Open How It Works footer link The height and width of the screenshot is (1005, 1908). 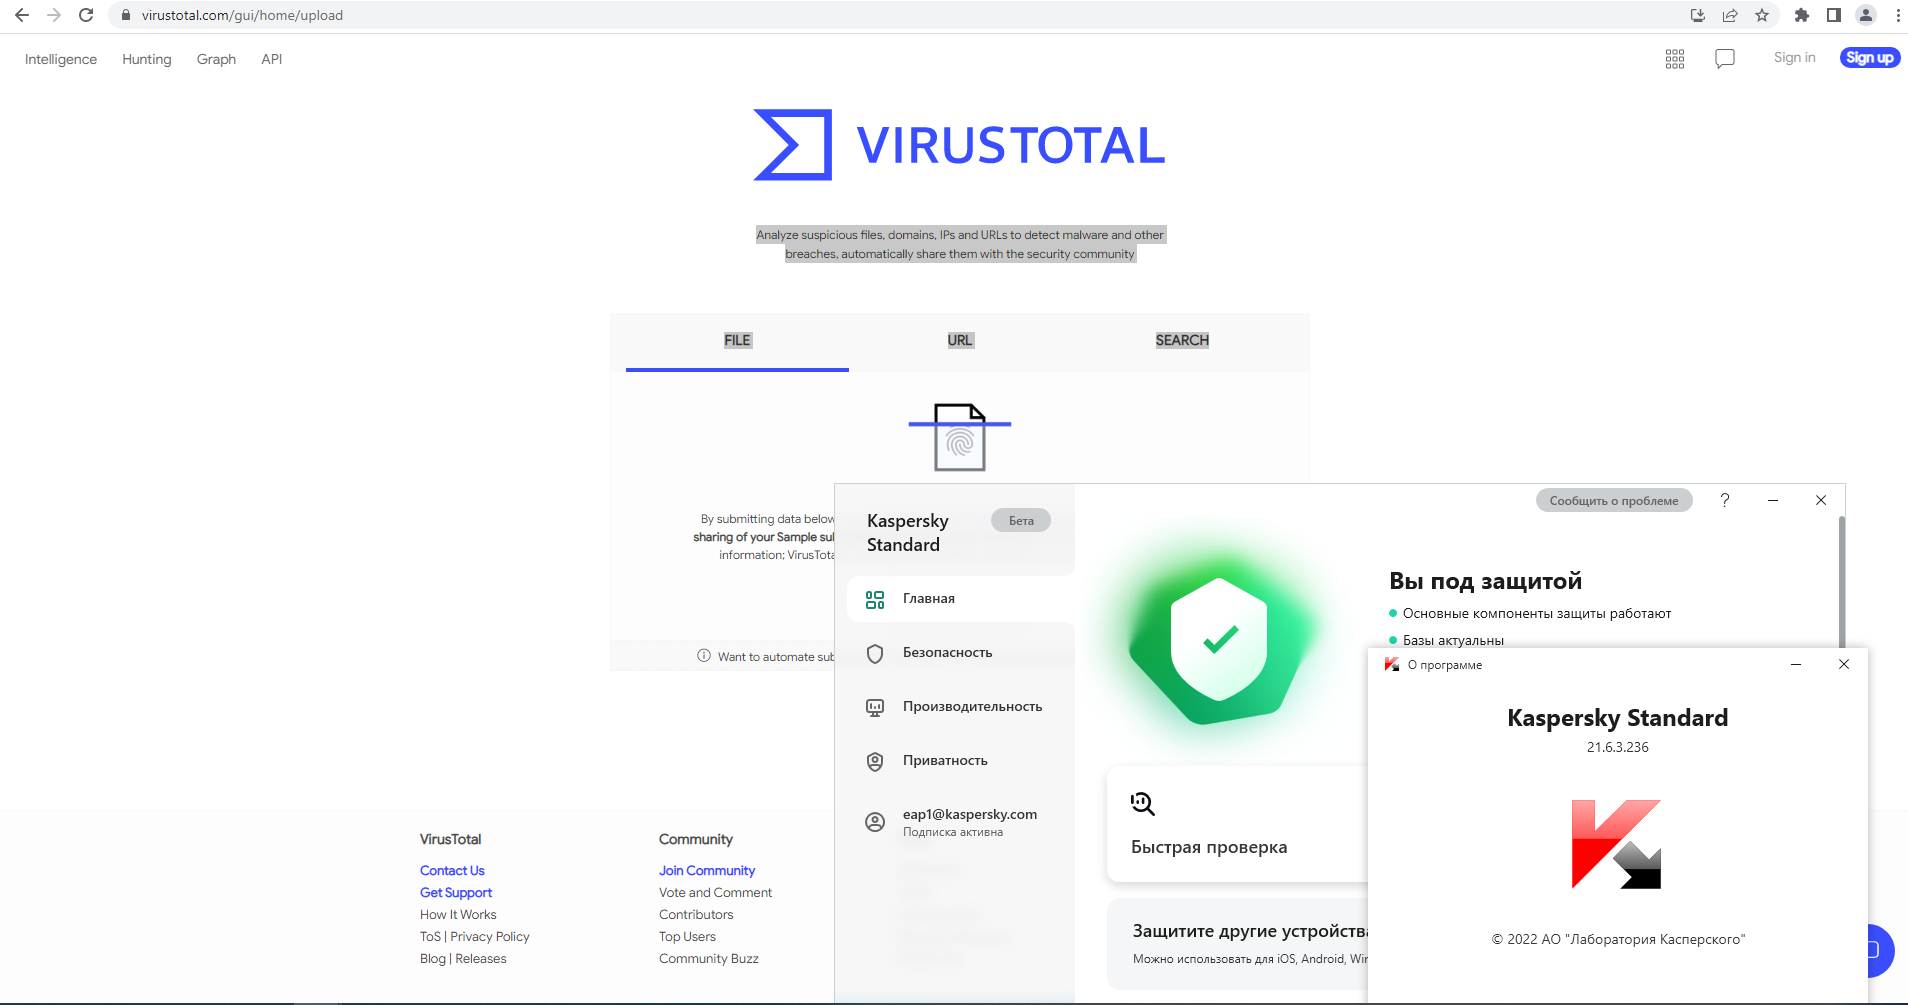[x=458, y=915]
